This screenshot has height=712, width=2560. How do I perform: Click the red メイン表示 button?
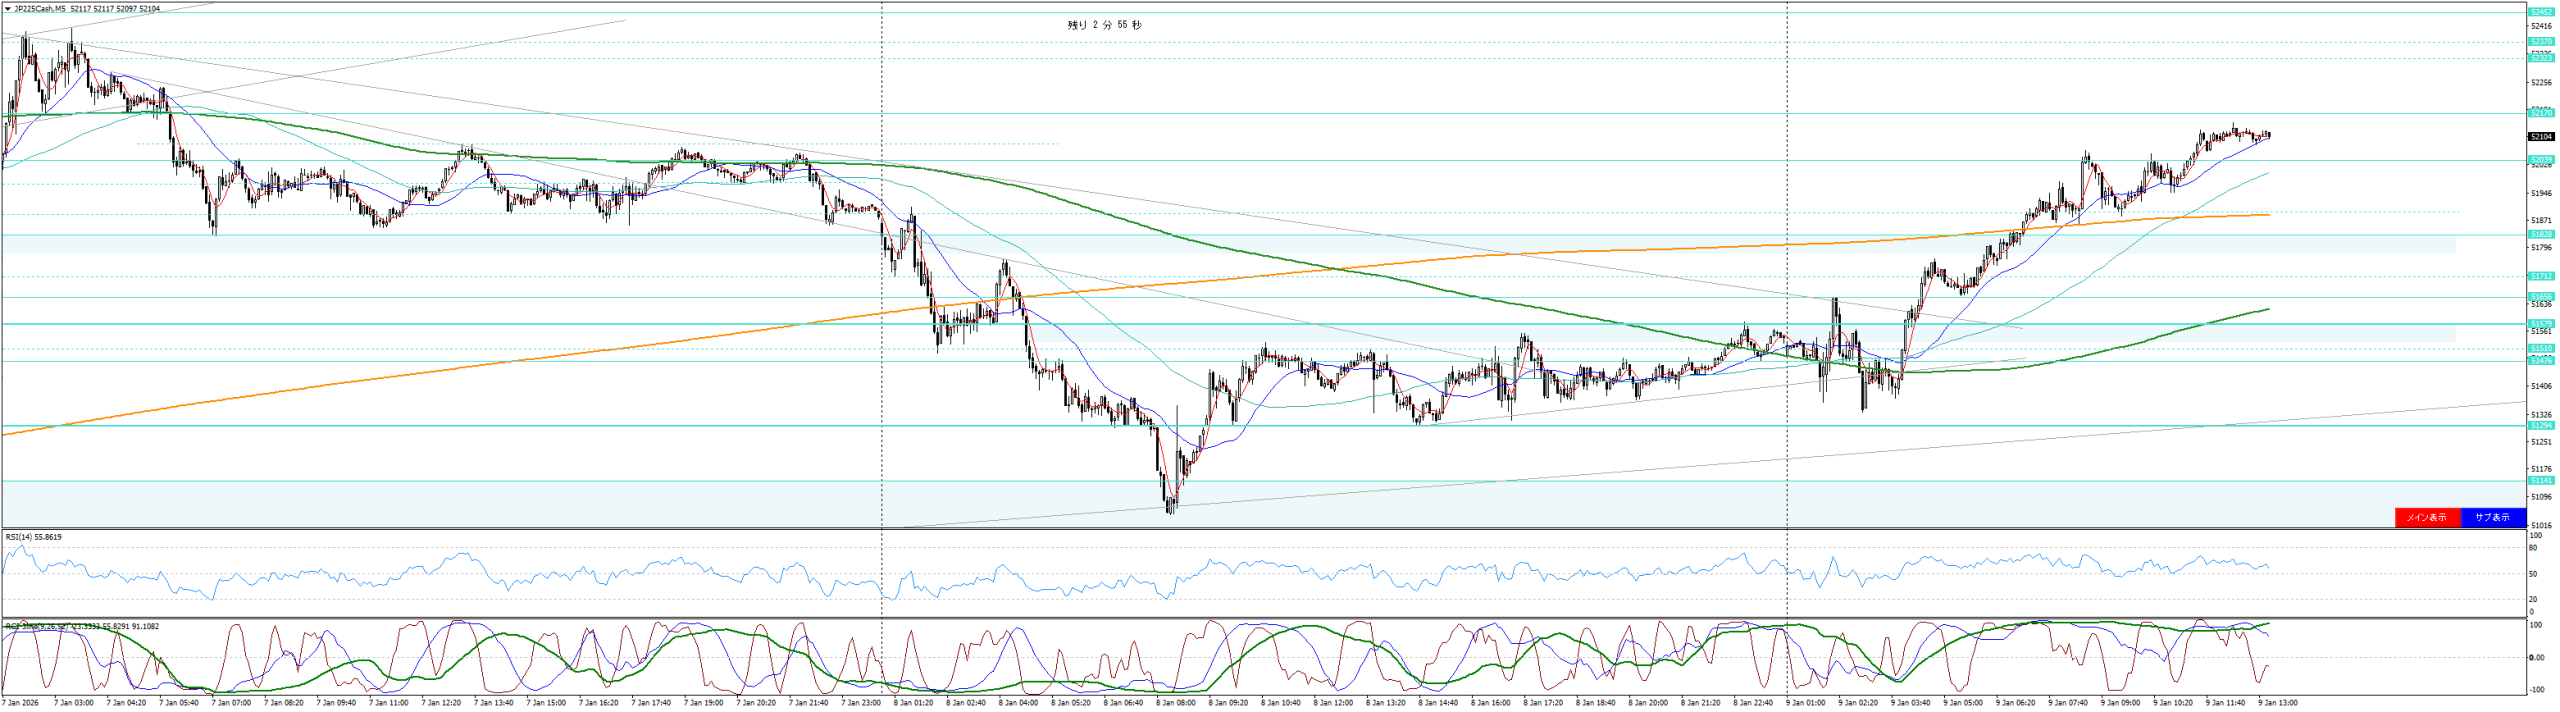pyautogui.click(x=2426, y=517)
